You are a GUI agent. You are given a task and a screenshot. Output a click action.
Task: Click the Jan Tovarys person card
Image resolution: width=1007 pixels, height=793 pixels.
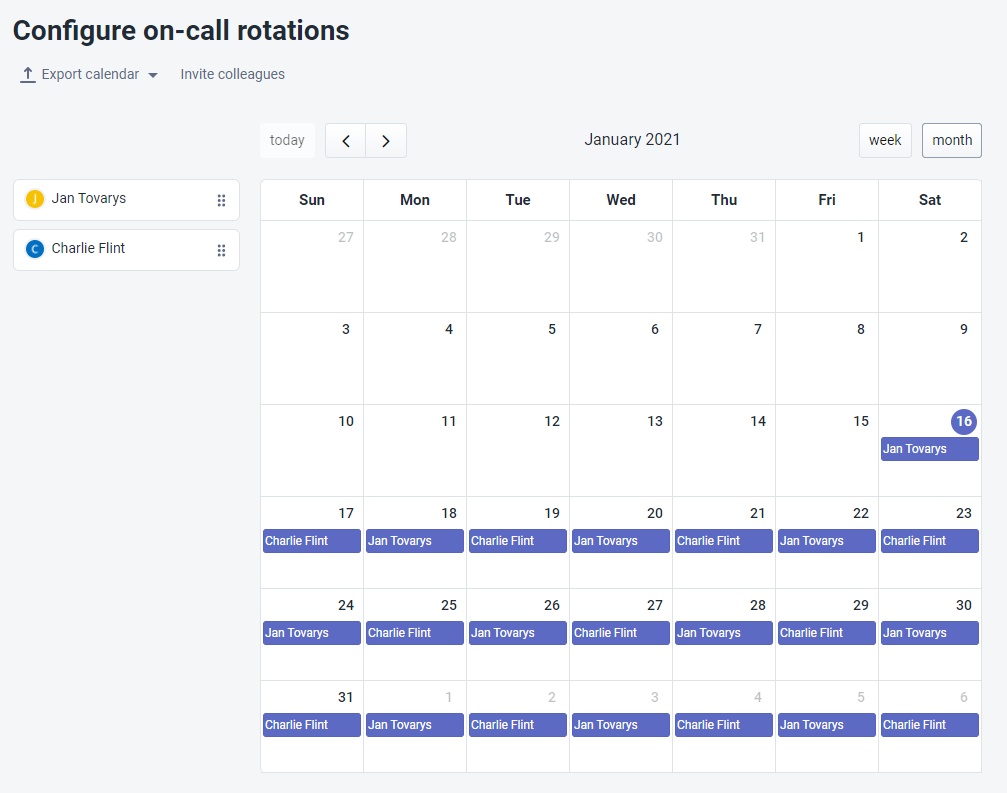(x=120, y=199)
